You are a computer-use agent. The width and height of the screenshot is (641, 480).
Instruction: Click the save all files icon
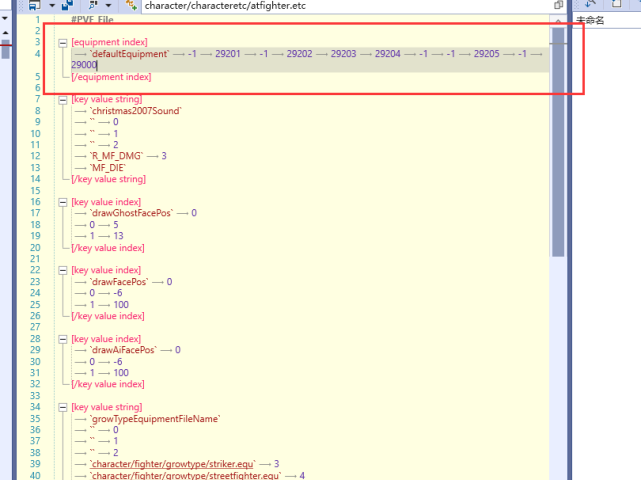tap(68, 6)
